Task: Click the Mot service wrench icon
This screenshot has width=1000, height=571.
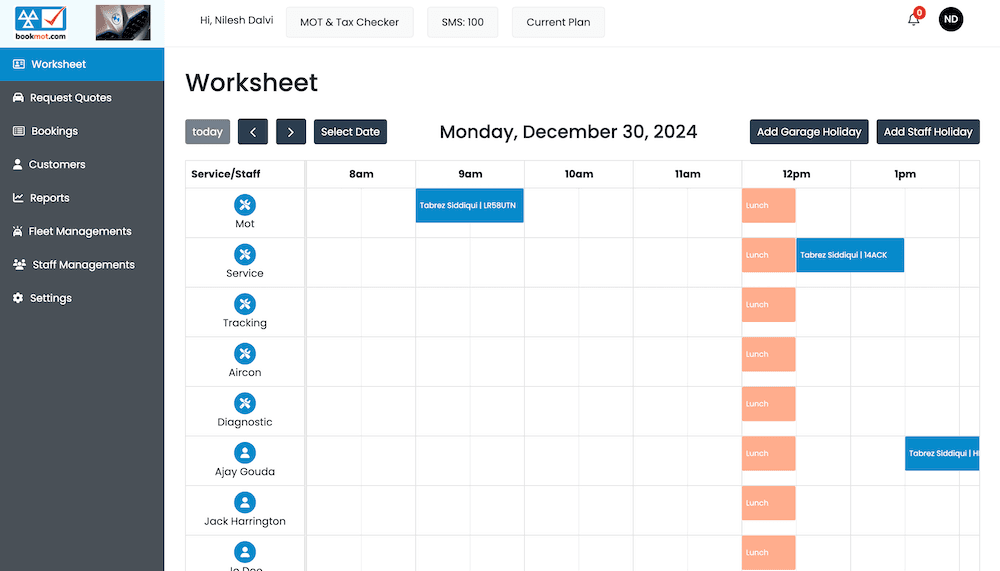Action: tap(245, 205)
